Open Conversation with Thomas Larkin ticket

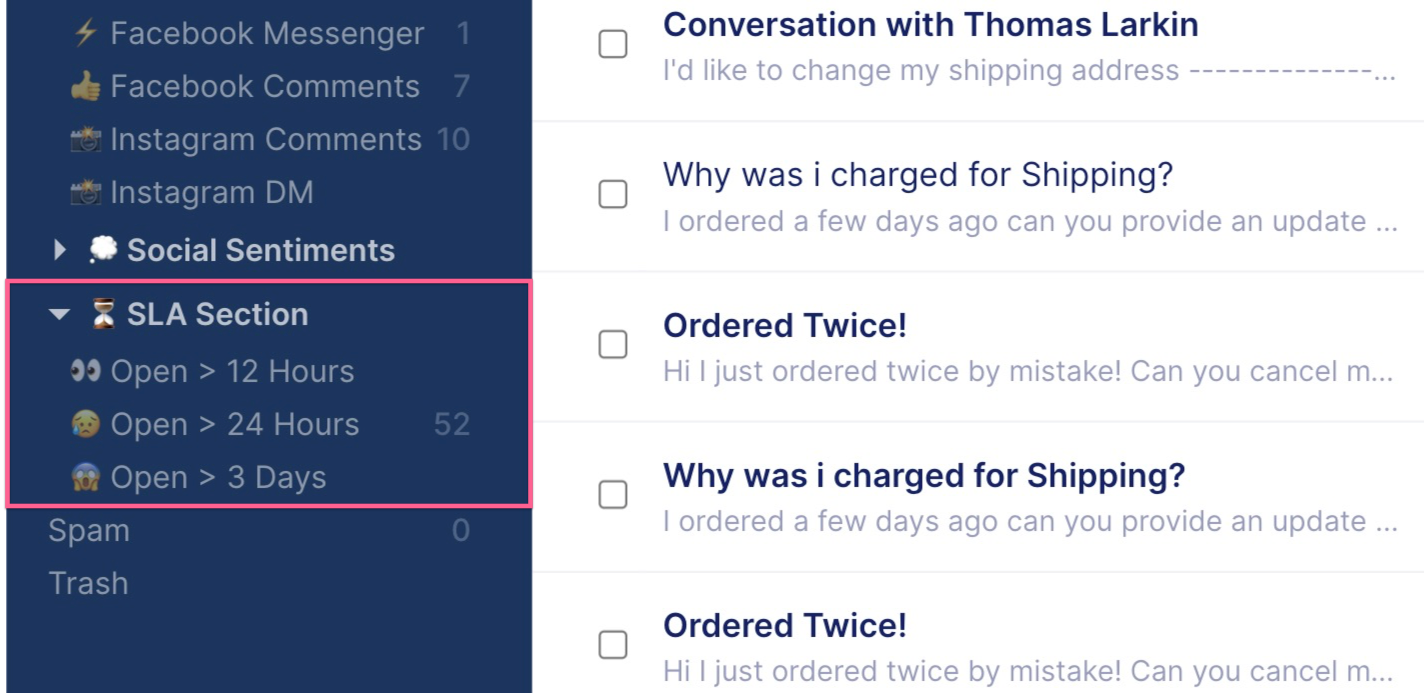tap(930, 24)
